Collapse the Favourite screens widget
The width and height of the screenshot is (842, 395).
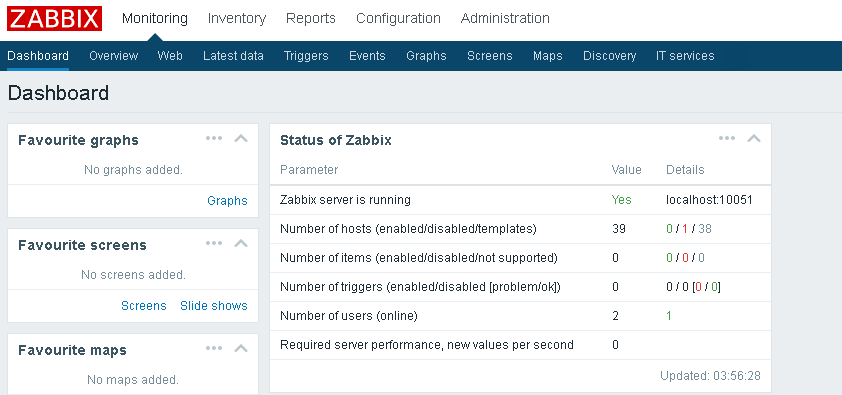241,243
